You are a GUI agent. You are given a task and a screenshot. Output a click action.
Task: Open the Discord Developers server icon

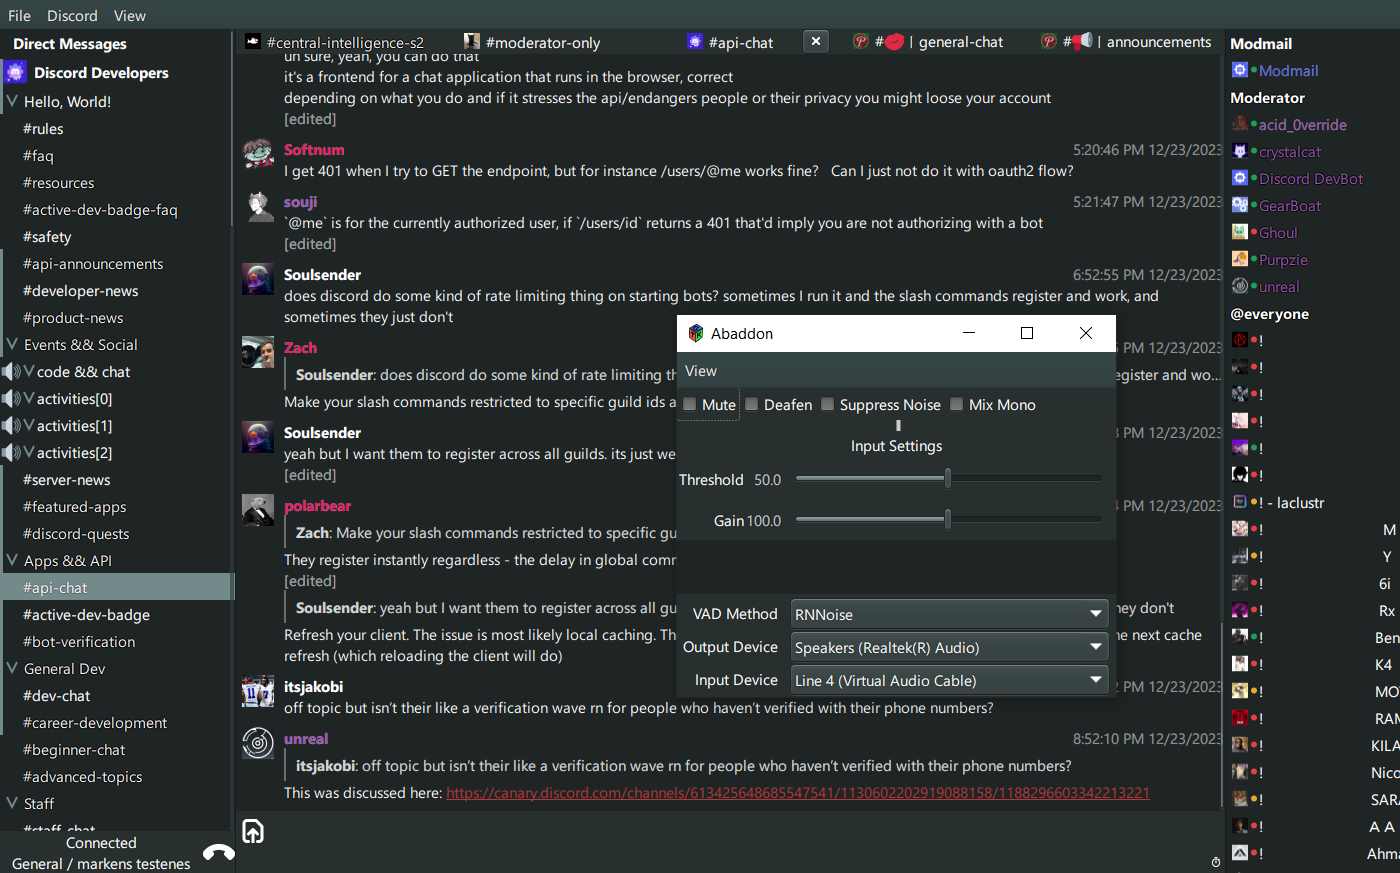16,72
